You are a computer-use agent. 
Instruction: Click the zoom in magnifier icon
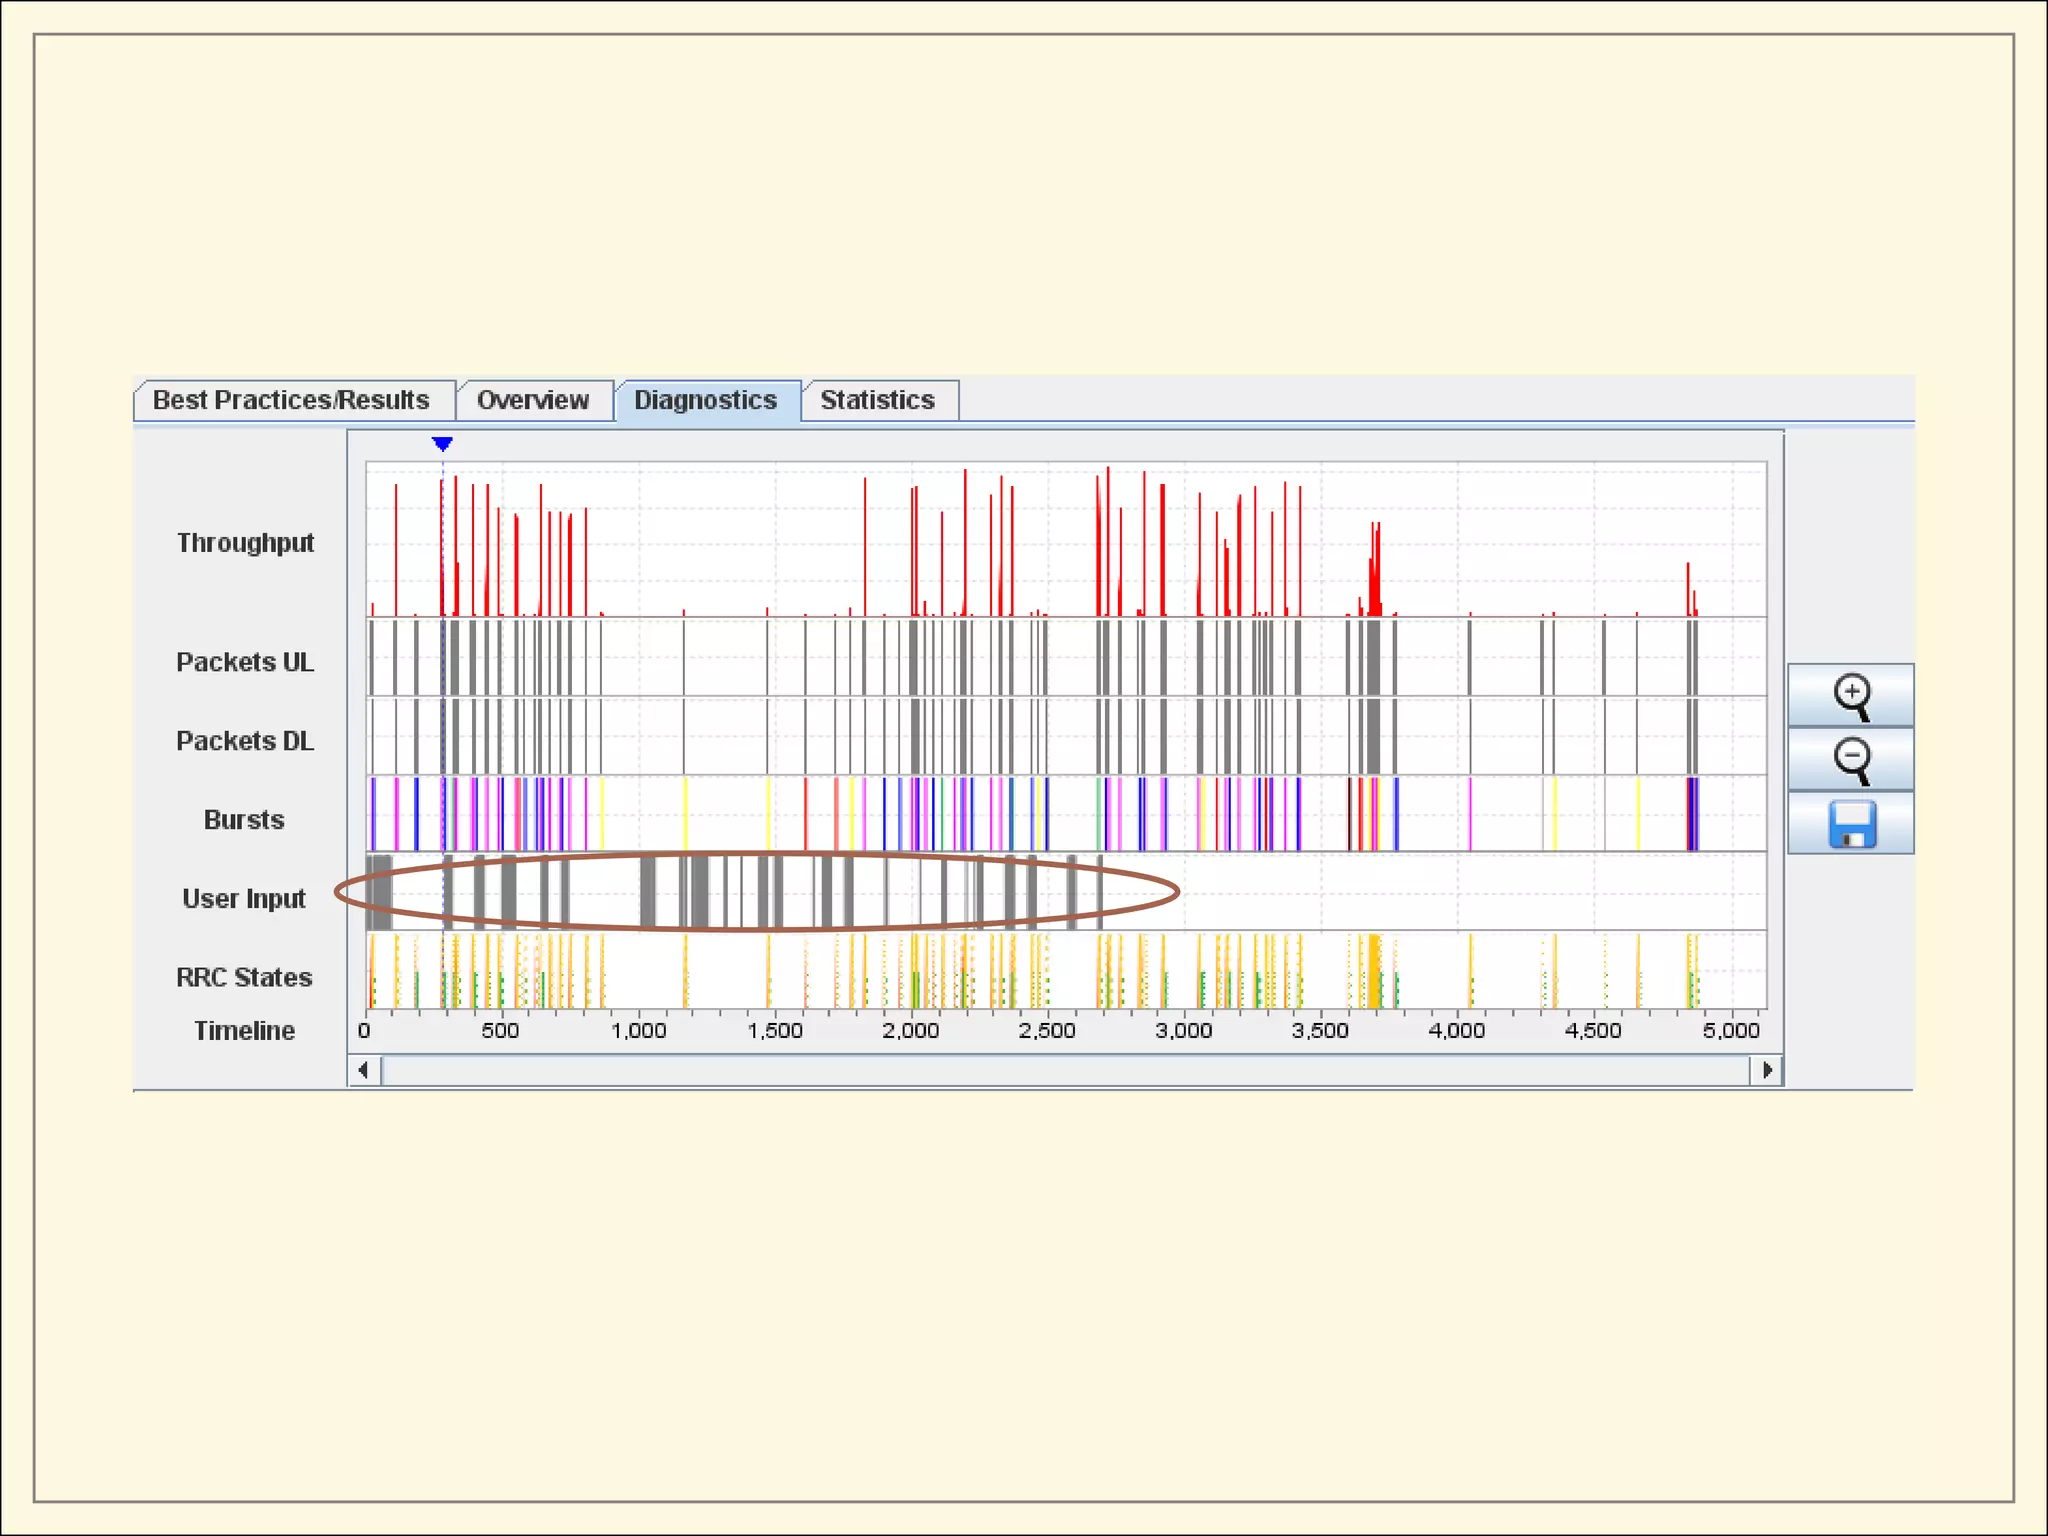point(1851,696)
